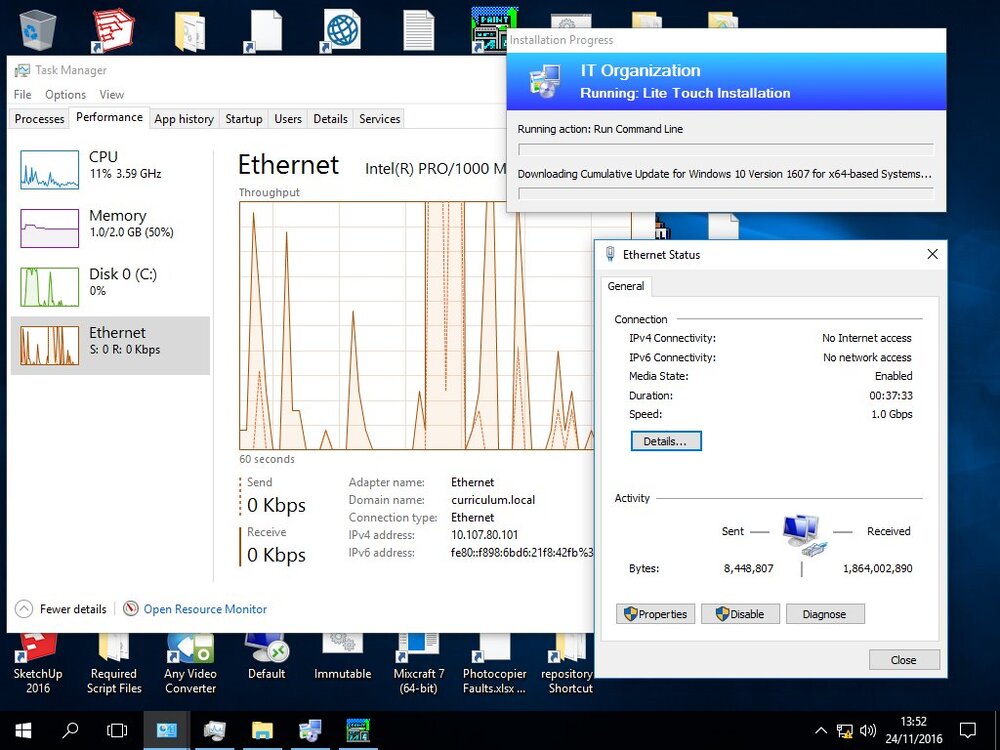Click the Speed value 1.0 Gbps
The height and width of the screenshot is (750, 1000).
tap(892, 414)
